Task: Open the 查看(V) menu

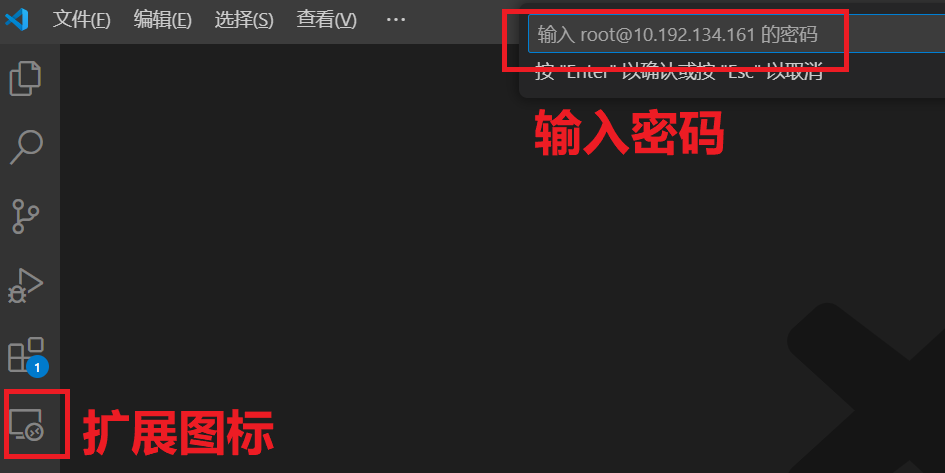Action: 327,19
